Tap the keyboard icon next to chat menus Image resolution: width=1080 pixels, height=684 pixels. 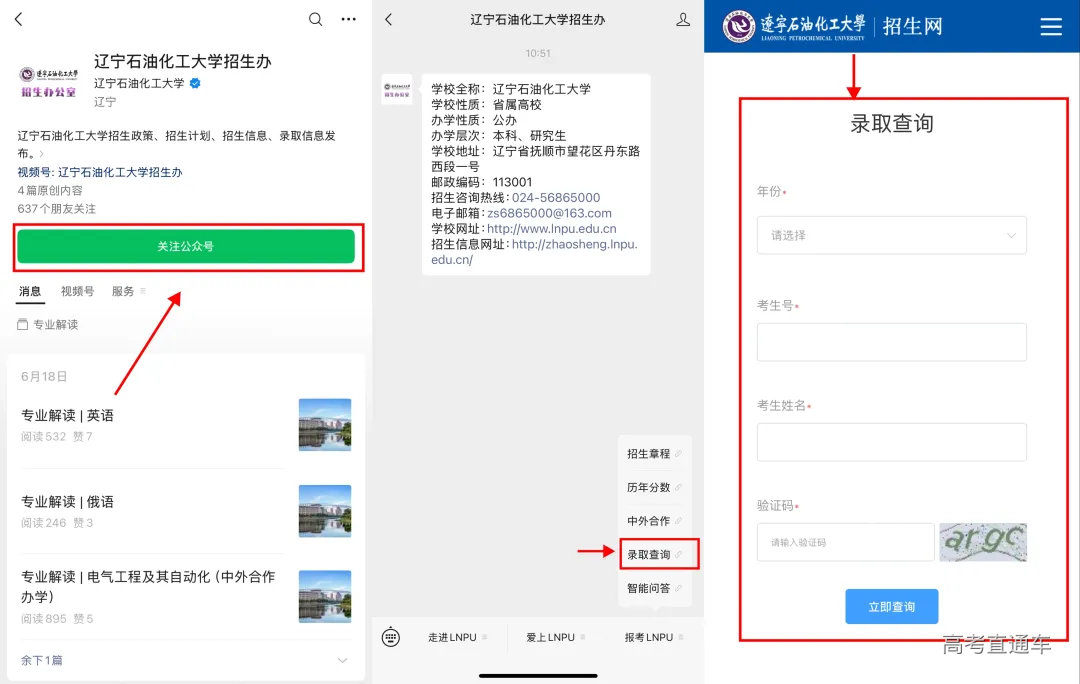coord(390,636)
